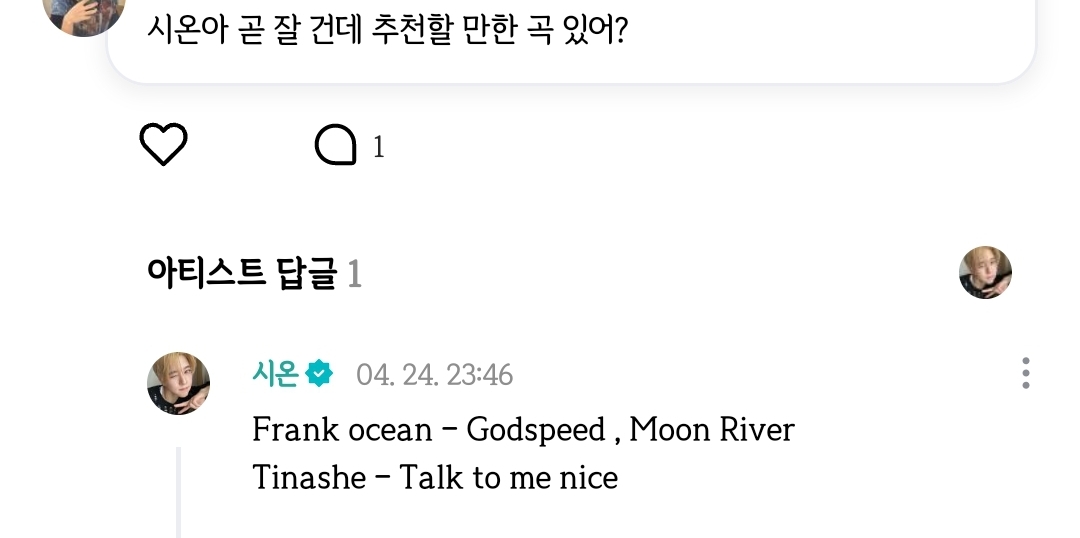Click Moon River in 시온's reply
The width and height of the screenshot is (1080, 538).
point(712,430)
